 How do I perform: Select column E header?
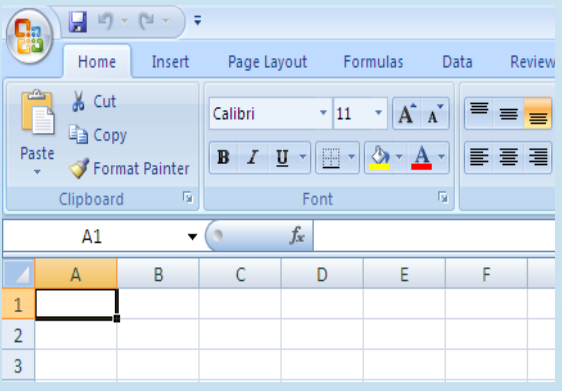click(404, 274)
